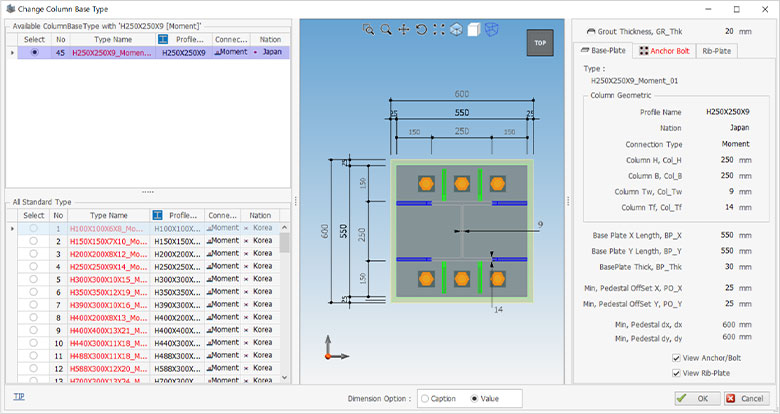Choose Value dimension option
Viewport: 780px width, 414px height.
(x=474, y=399)
